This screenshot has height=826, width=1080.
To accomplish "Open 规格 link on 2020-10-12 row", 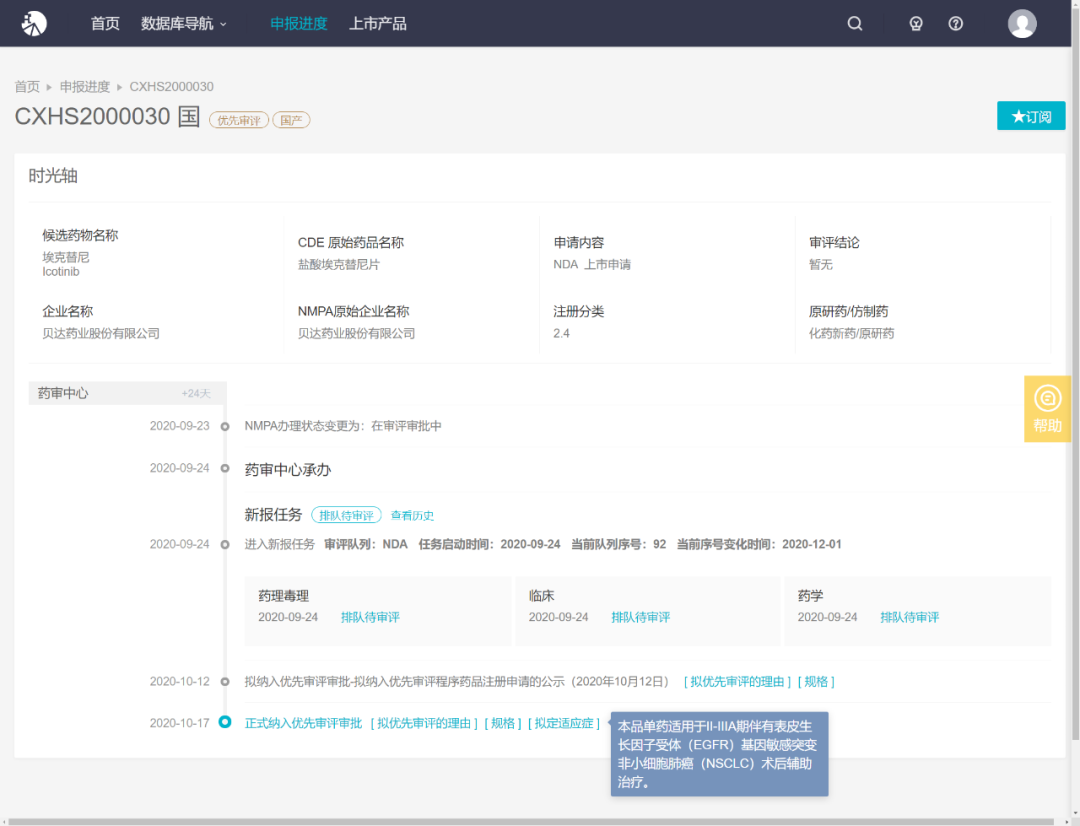I will coord(816,682).
